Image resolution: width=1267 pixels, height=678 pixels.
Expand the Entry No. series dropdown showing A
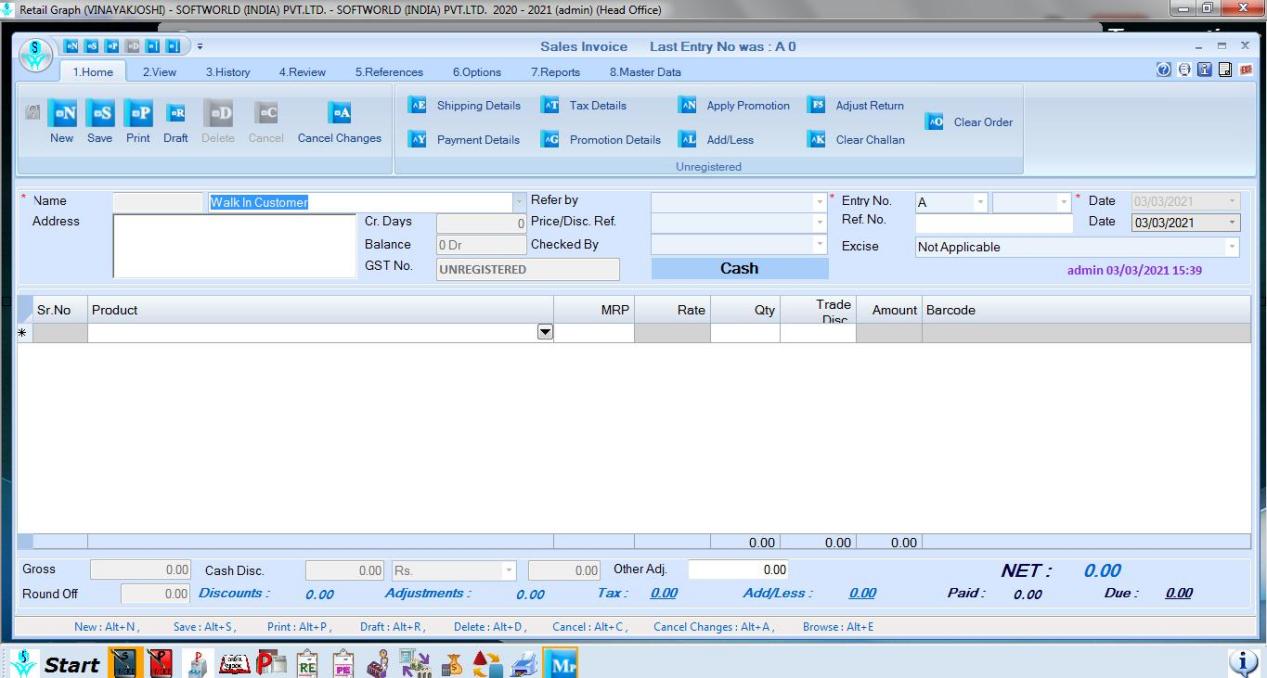tap(981, 202)
